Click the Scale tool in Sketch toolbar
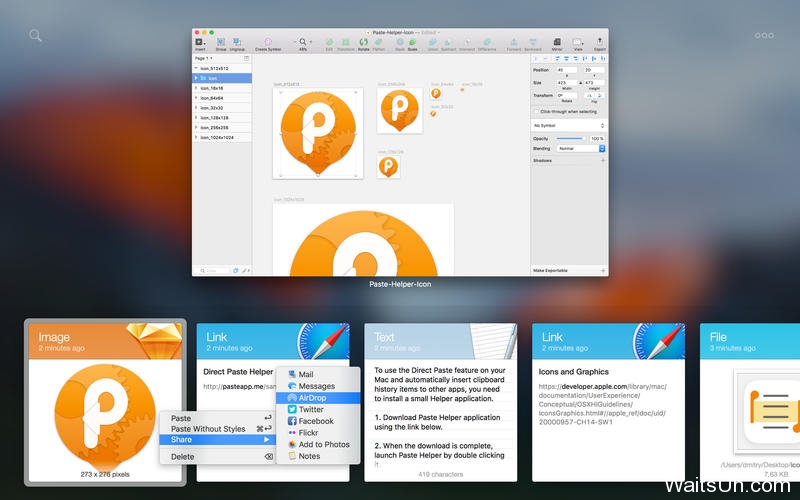This screenshot has width=800, height=500. click(x=412, y=42)
